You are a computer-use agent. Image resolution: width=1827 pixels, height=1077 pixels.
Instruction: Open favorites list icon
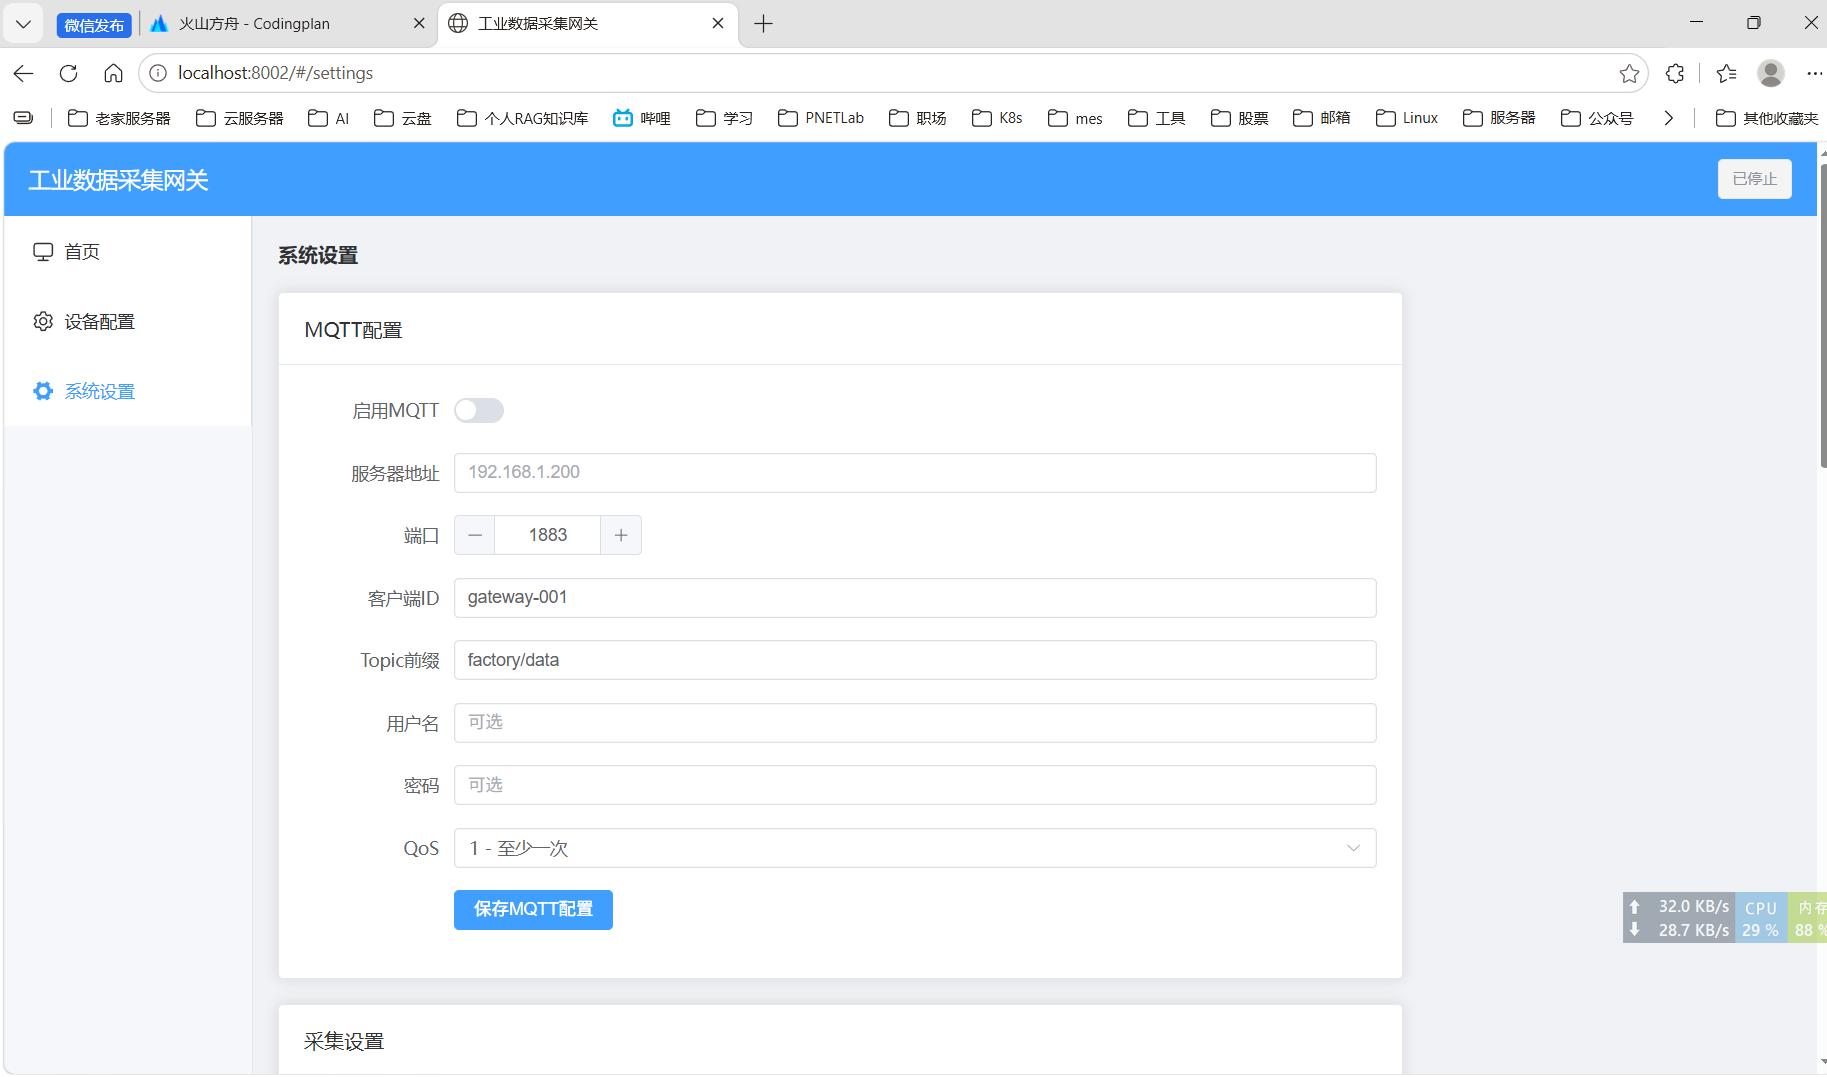1726,73
